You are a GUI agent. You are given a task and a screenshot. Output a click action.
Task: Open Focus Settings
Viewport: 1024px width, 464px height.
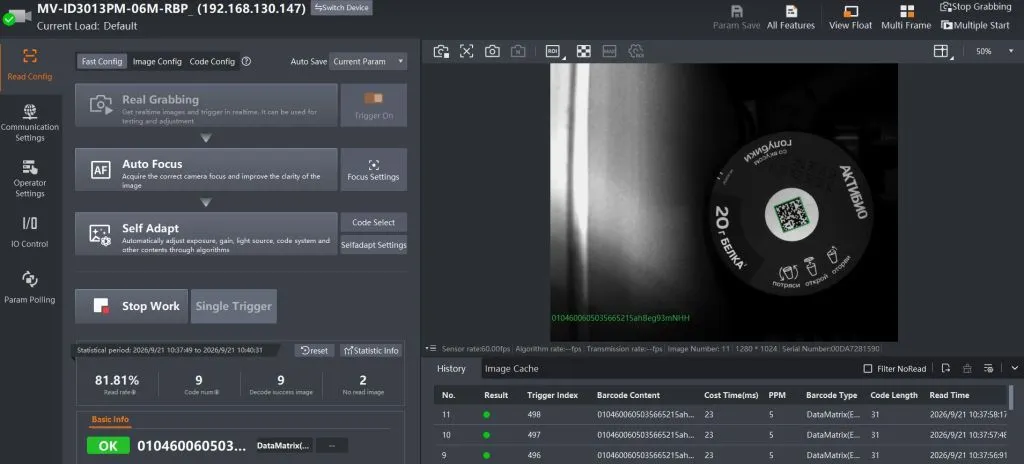pyautogui.click(x=374, y=170)
